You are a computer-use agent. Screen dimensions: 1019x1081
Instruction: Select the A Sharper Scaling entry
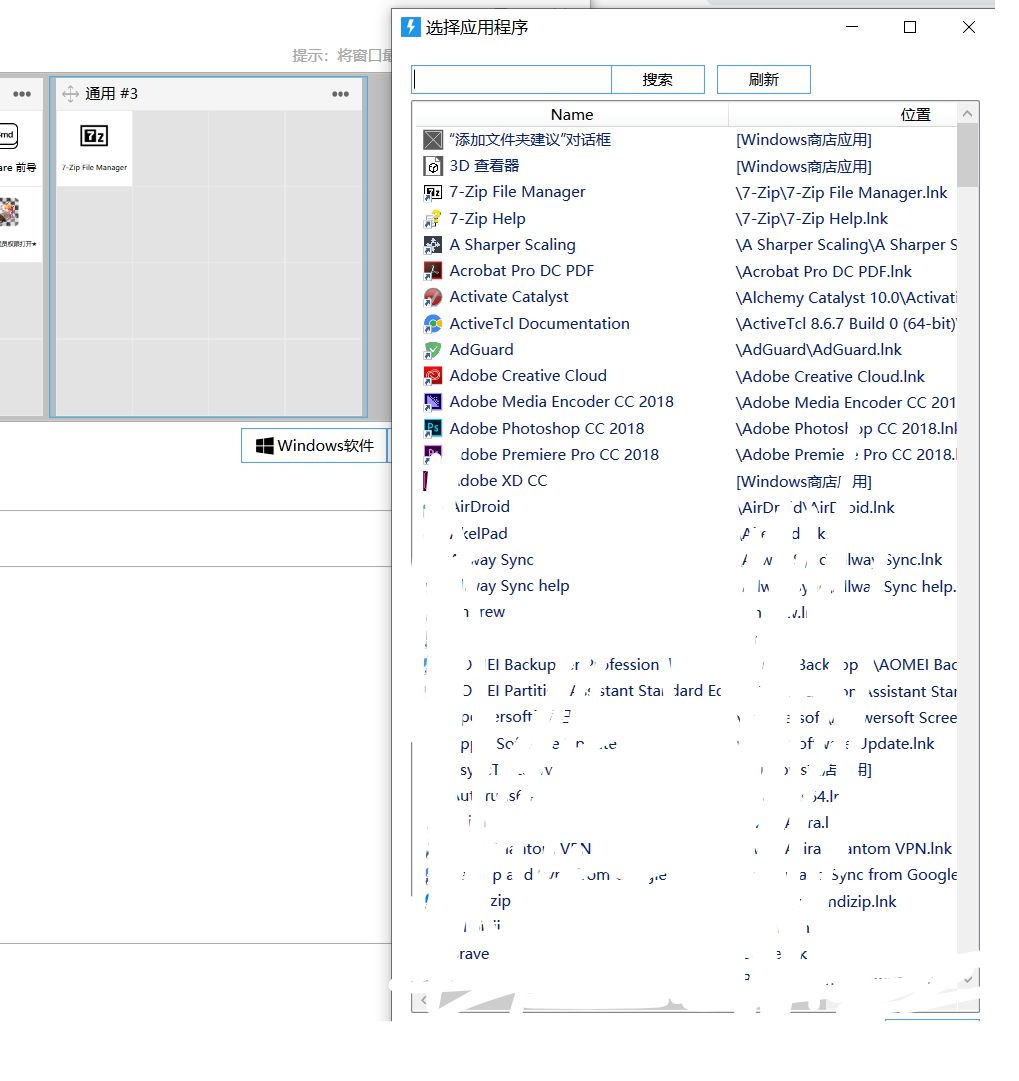[512, 245]
